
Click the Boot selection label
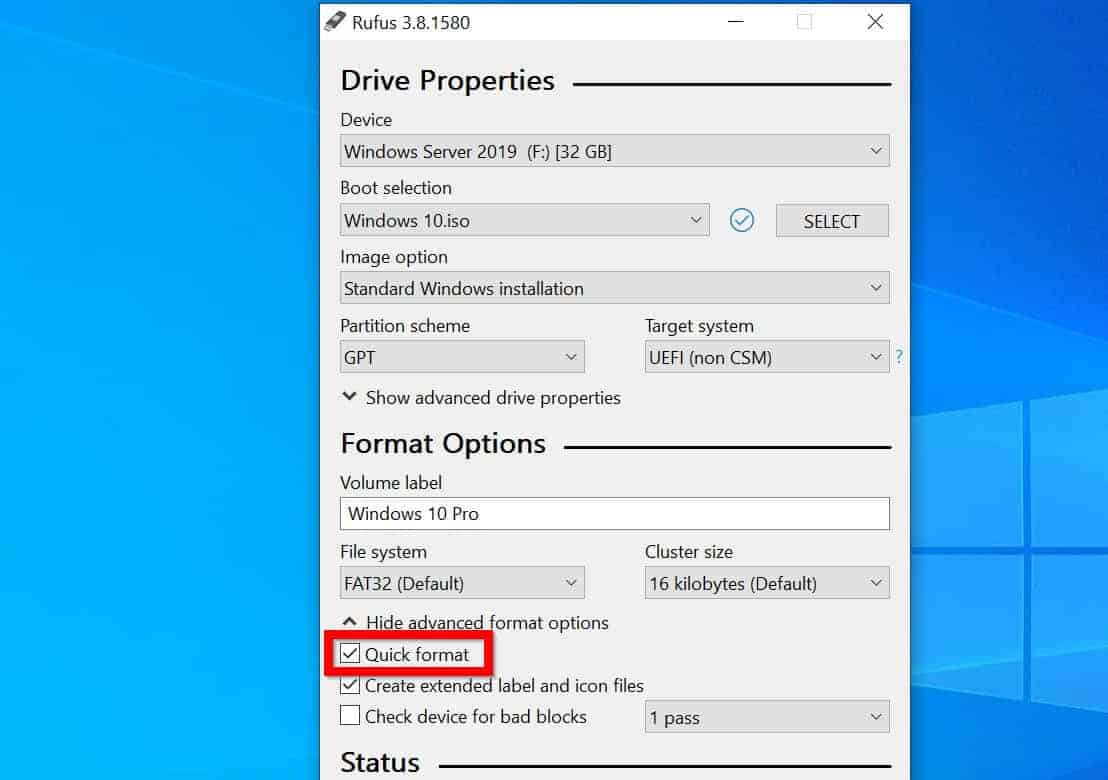pos(396,188)
